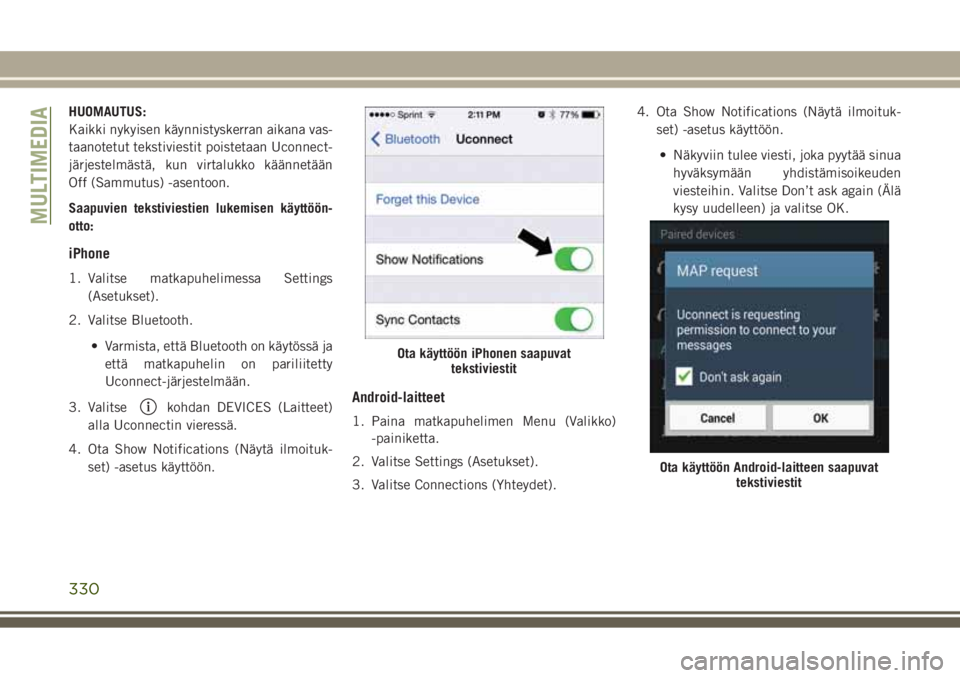Viewport: 960px width, 678px height.
Task: Click the iPhone battery icon in status bar
Action: [x=591, y=115]
